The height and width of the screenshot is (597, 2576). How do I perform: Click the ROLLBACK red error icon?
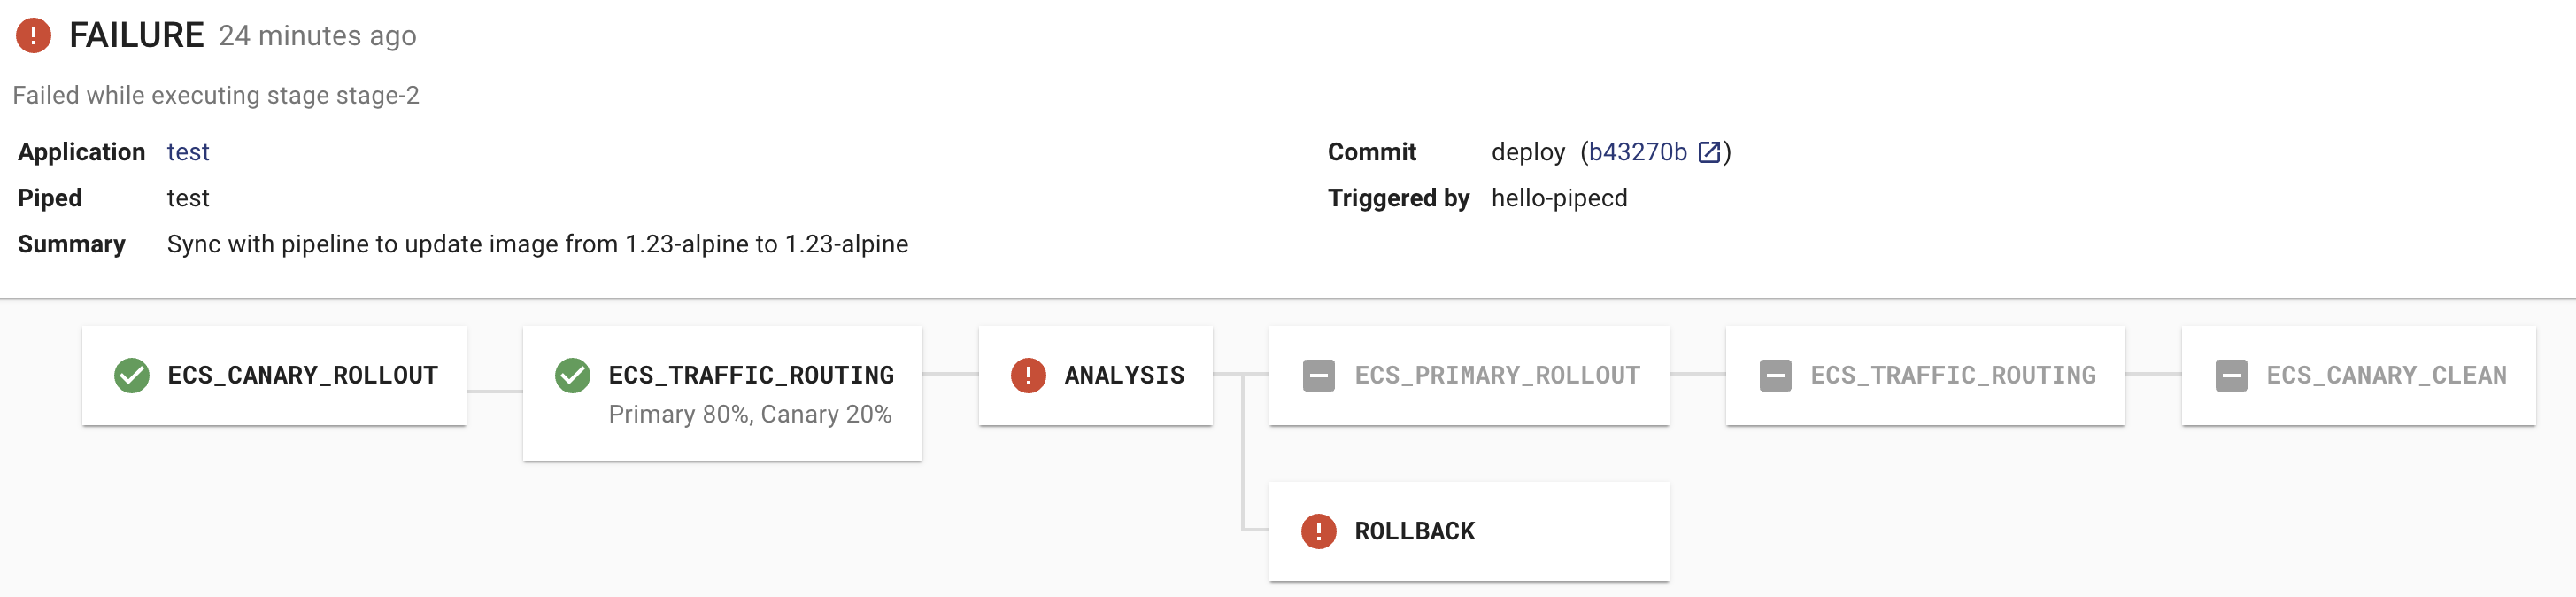[1318, 531]
